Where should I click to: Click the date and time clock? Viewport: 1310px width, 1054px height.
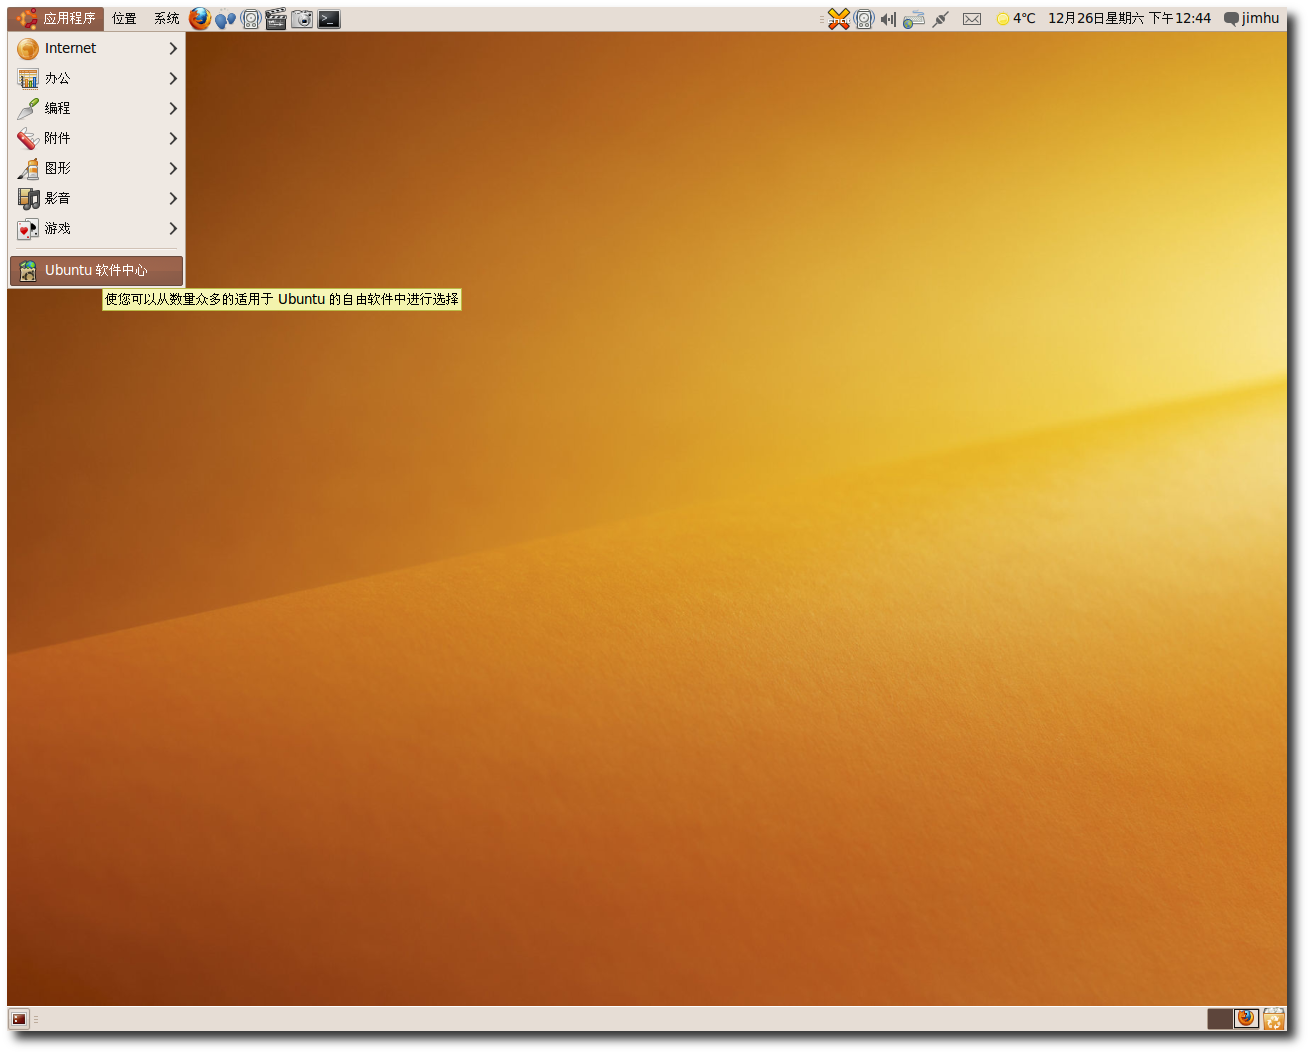[x=1129, y=18]
